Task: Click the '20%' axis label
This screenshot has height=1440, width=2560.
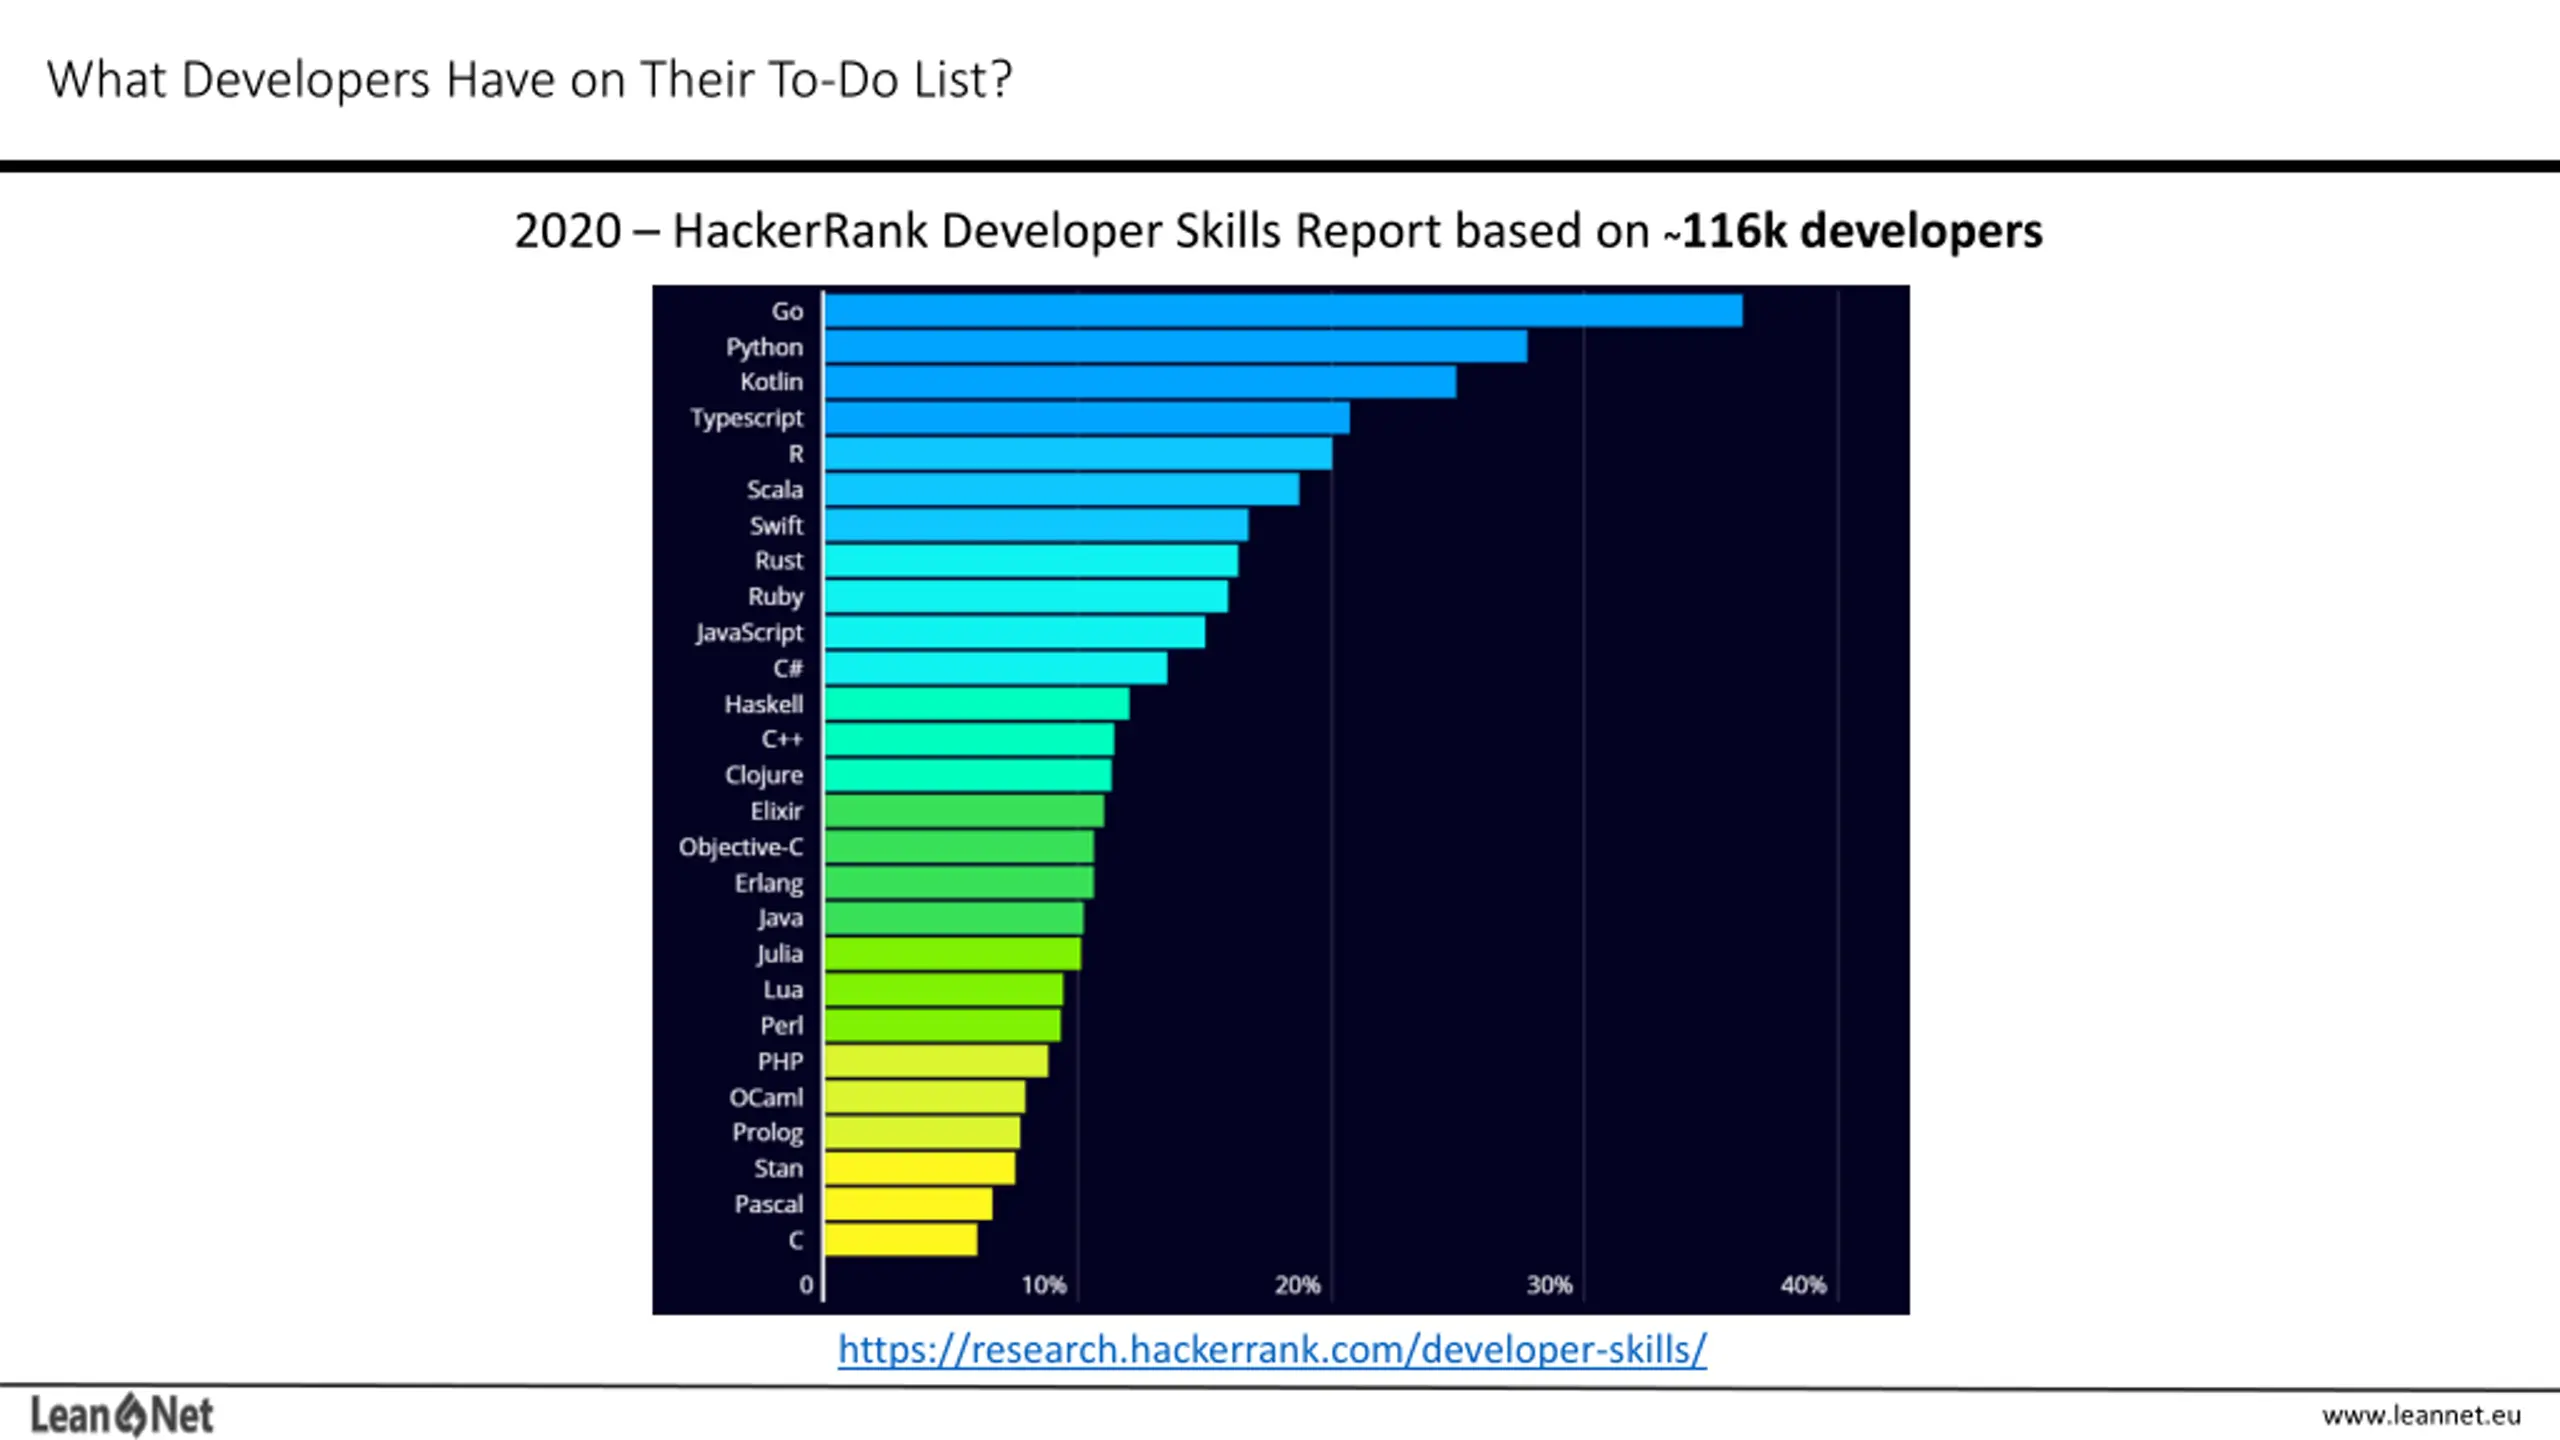Action: [1297, 1286]
